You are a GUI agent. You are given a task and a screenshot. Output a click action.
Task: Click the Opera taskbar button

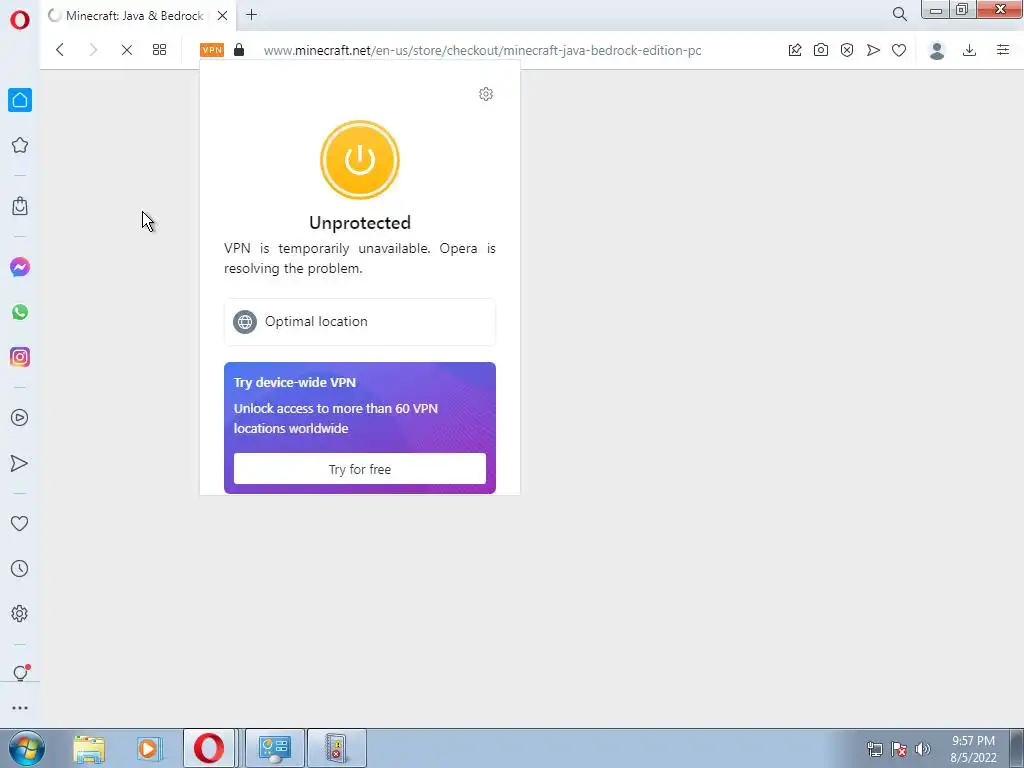209,748
